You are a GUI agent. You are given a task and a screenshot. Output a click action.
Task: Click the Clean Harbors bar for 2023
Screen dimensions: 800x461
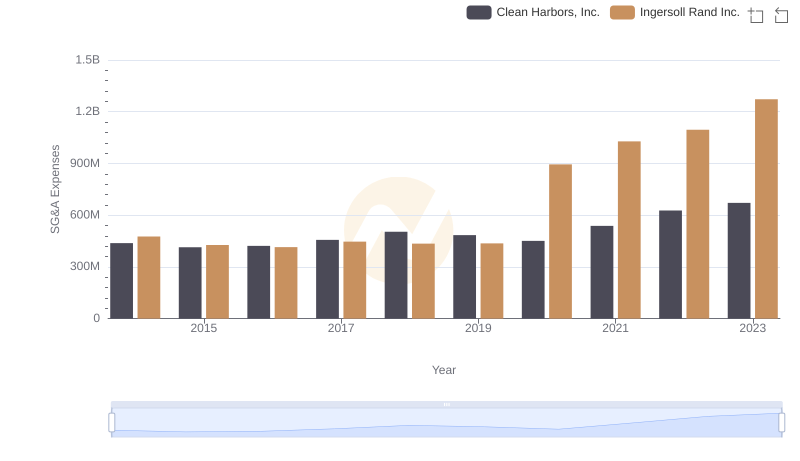pyautogui.click(x=739, y=261)
